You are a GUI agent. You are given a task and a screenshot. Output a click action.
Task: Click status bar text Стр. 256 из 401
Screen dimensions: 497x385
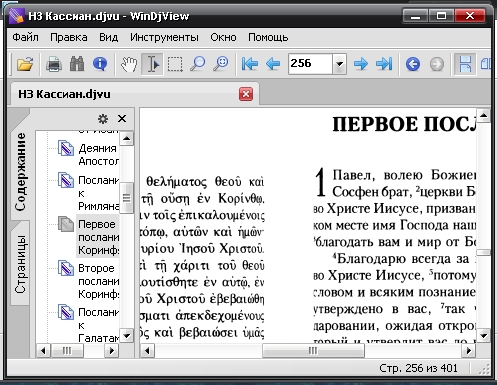coord(418,368)
